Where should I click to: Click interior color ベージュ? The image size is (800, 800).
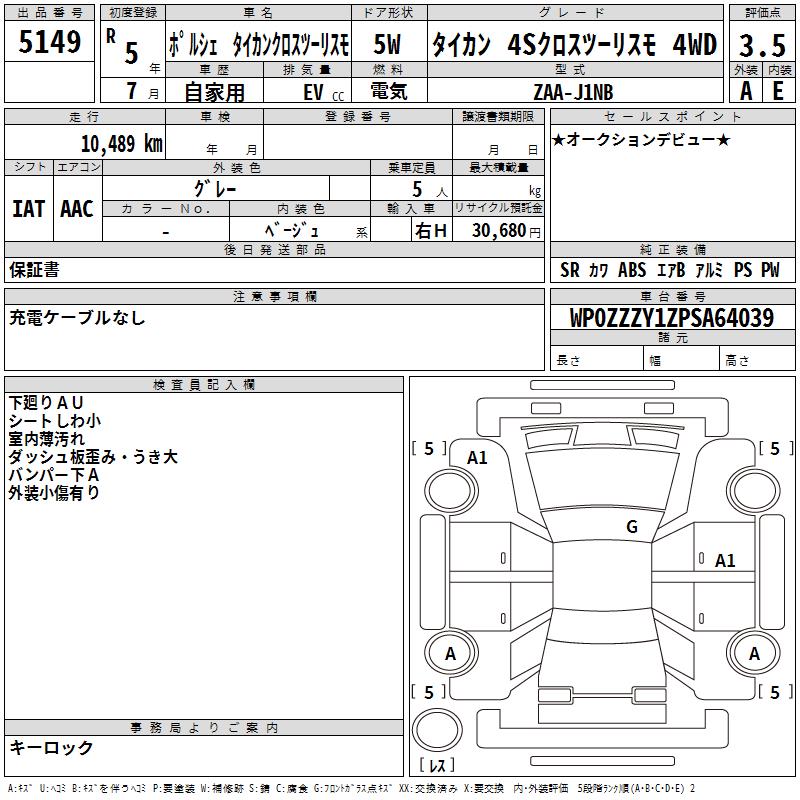point(291,230)
